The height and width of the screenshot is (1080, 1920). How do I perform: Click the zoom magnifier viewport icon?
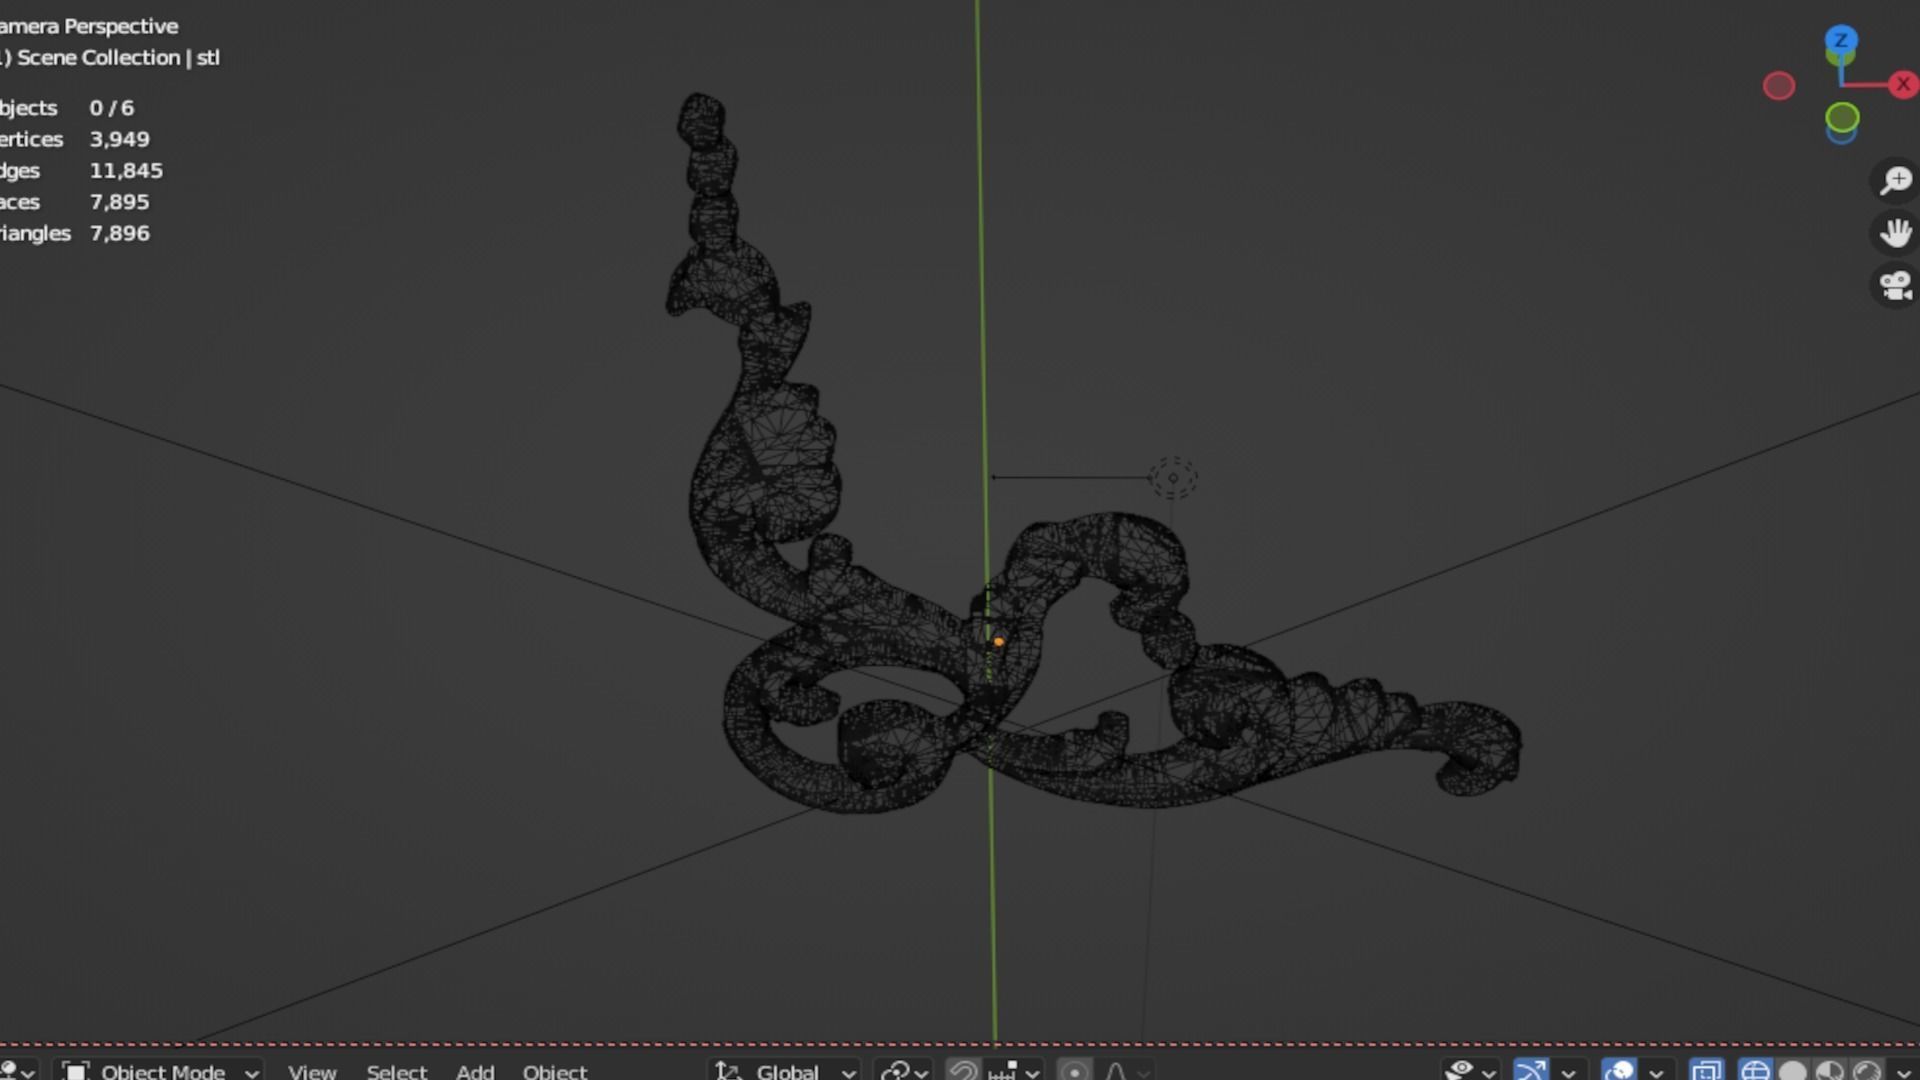pyautogui.click(x=1895, y=181)
